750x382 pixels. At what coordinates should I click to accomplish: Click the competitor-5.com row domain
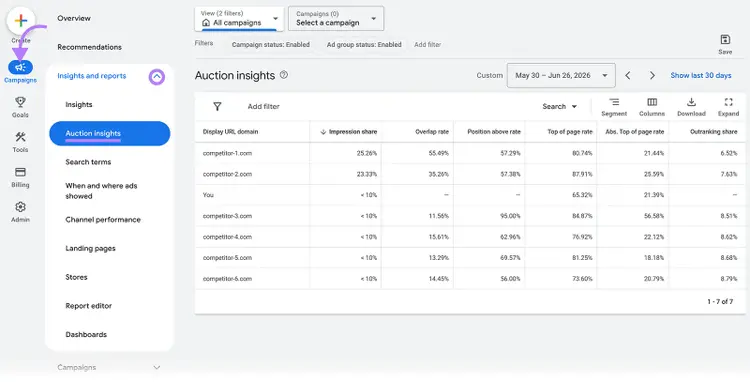227,258
